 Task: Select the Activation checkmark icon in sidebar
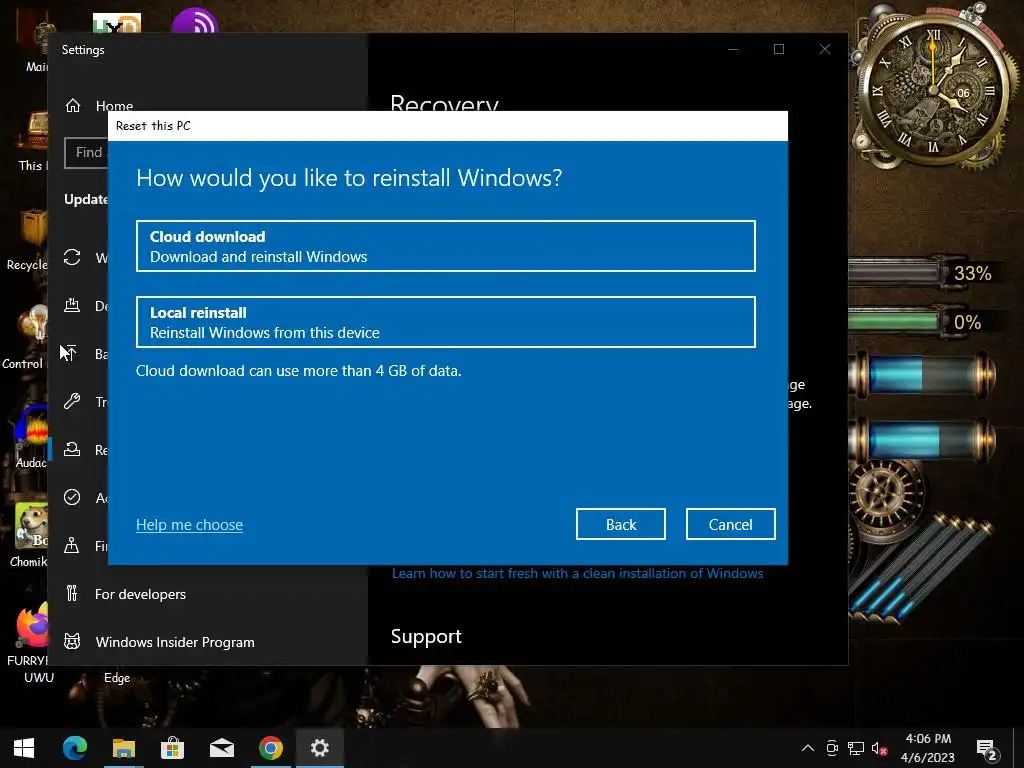coord(72,498)
